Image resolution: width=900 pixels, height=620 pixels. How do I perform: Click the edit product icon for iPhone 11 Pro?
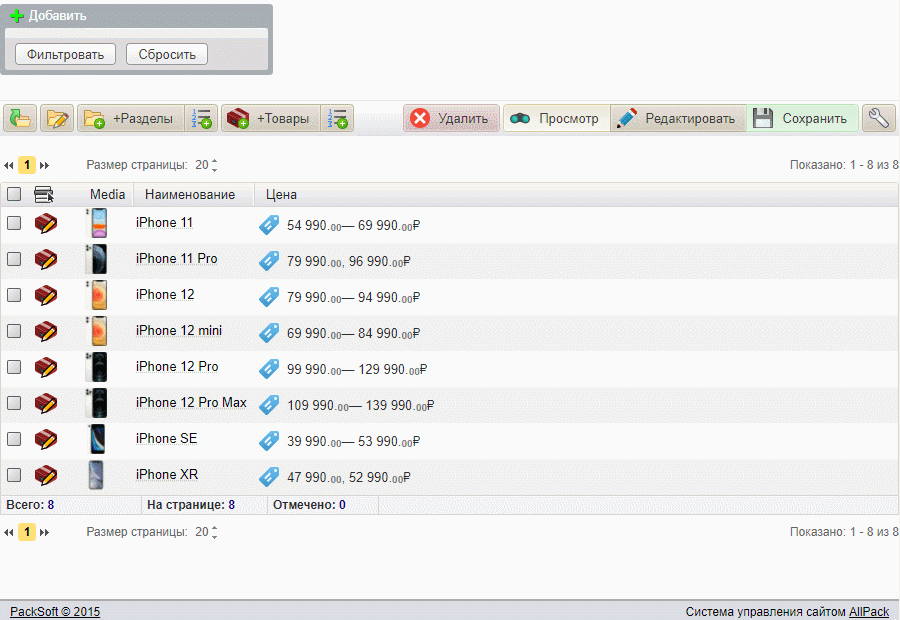tap(46, 259)
